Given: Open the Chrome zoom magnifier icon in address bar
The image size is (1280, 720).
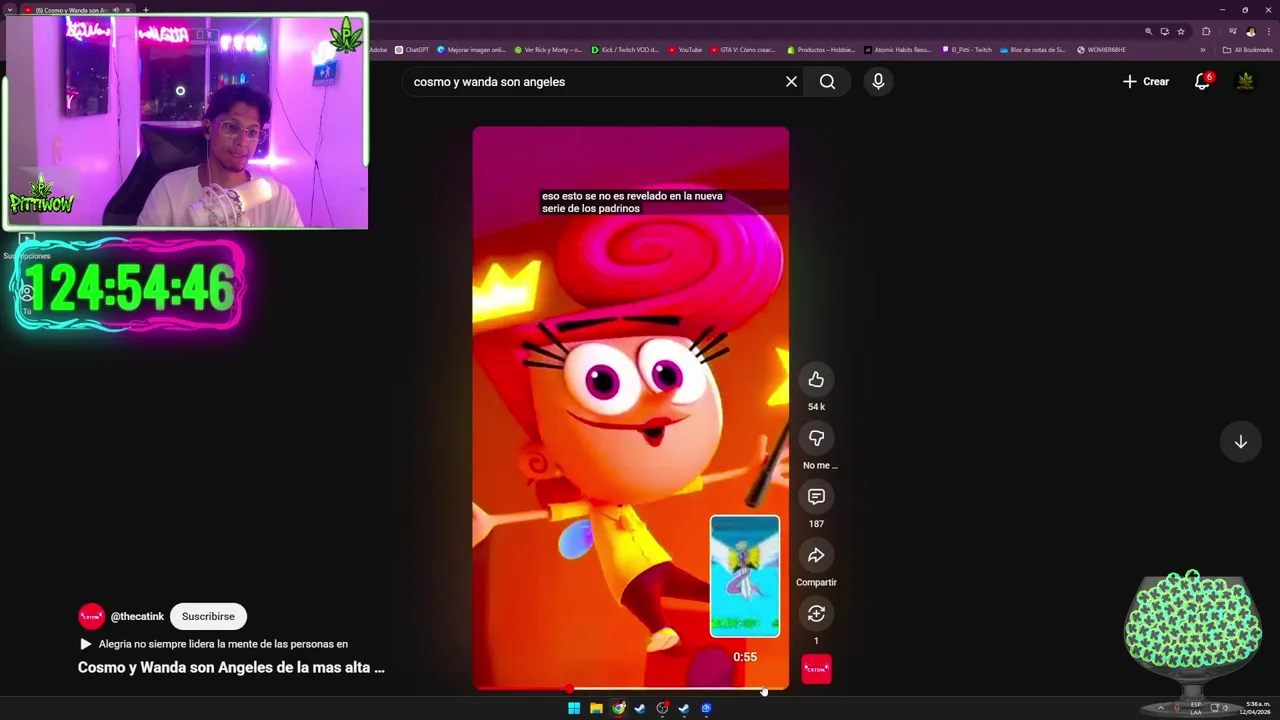Looking at the screenshot, I should tap(1149, 31).
